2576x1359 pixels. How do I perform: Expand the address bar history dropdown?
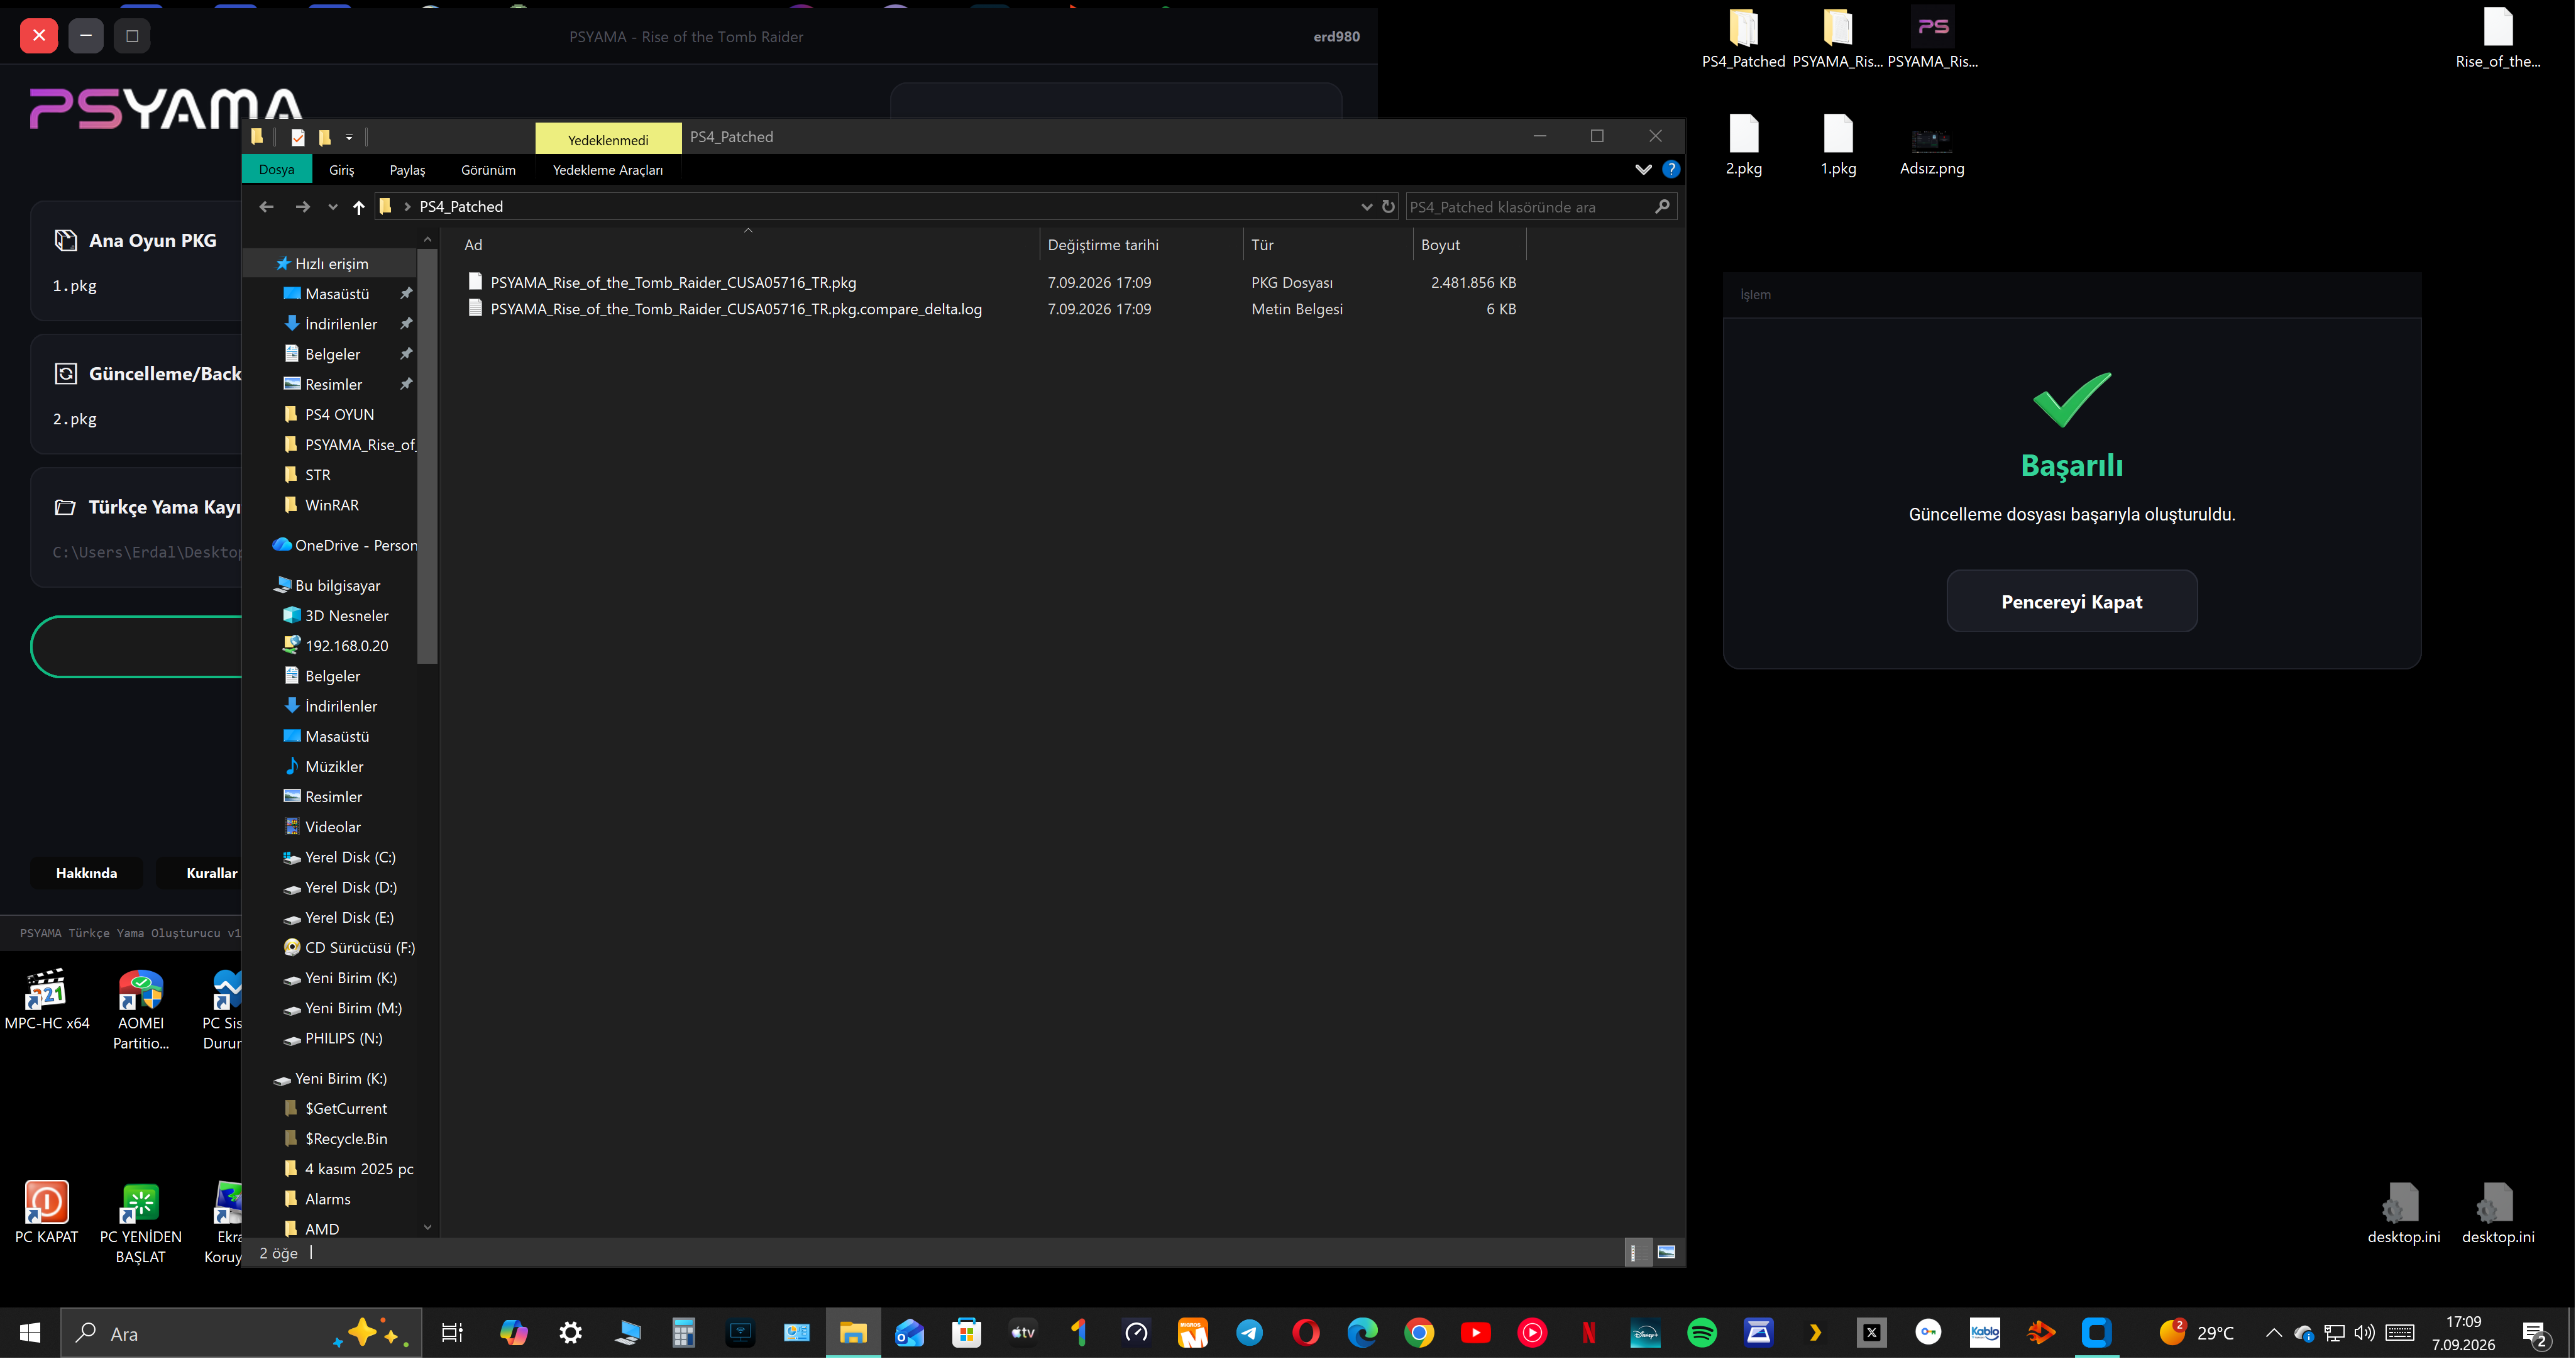point(1366,206)
